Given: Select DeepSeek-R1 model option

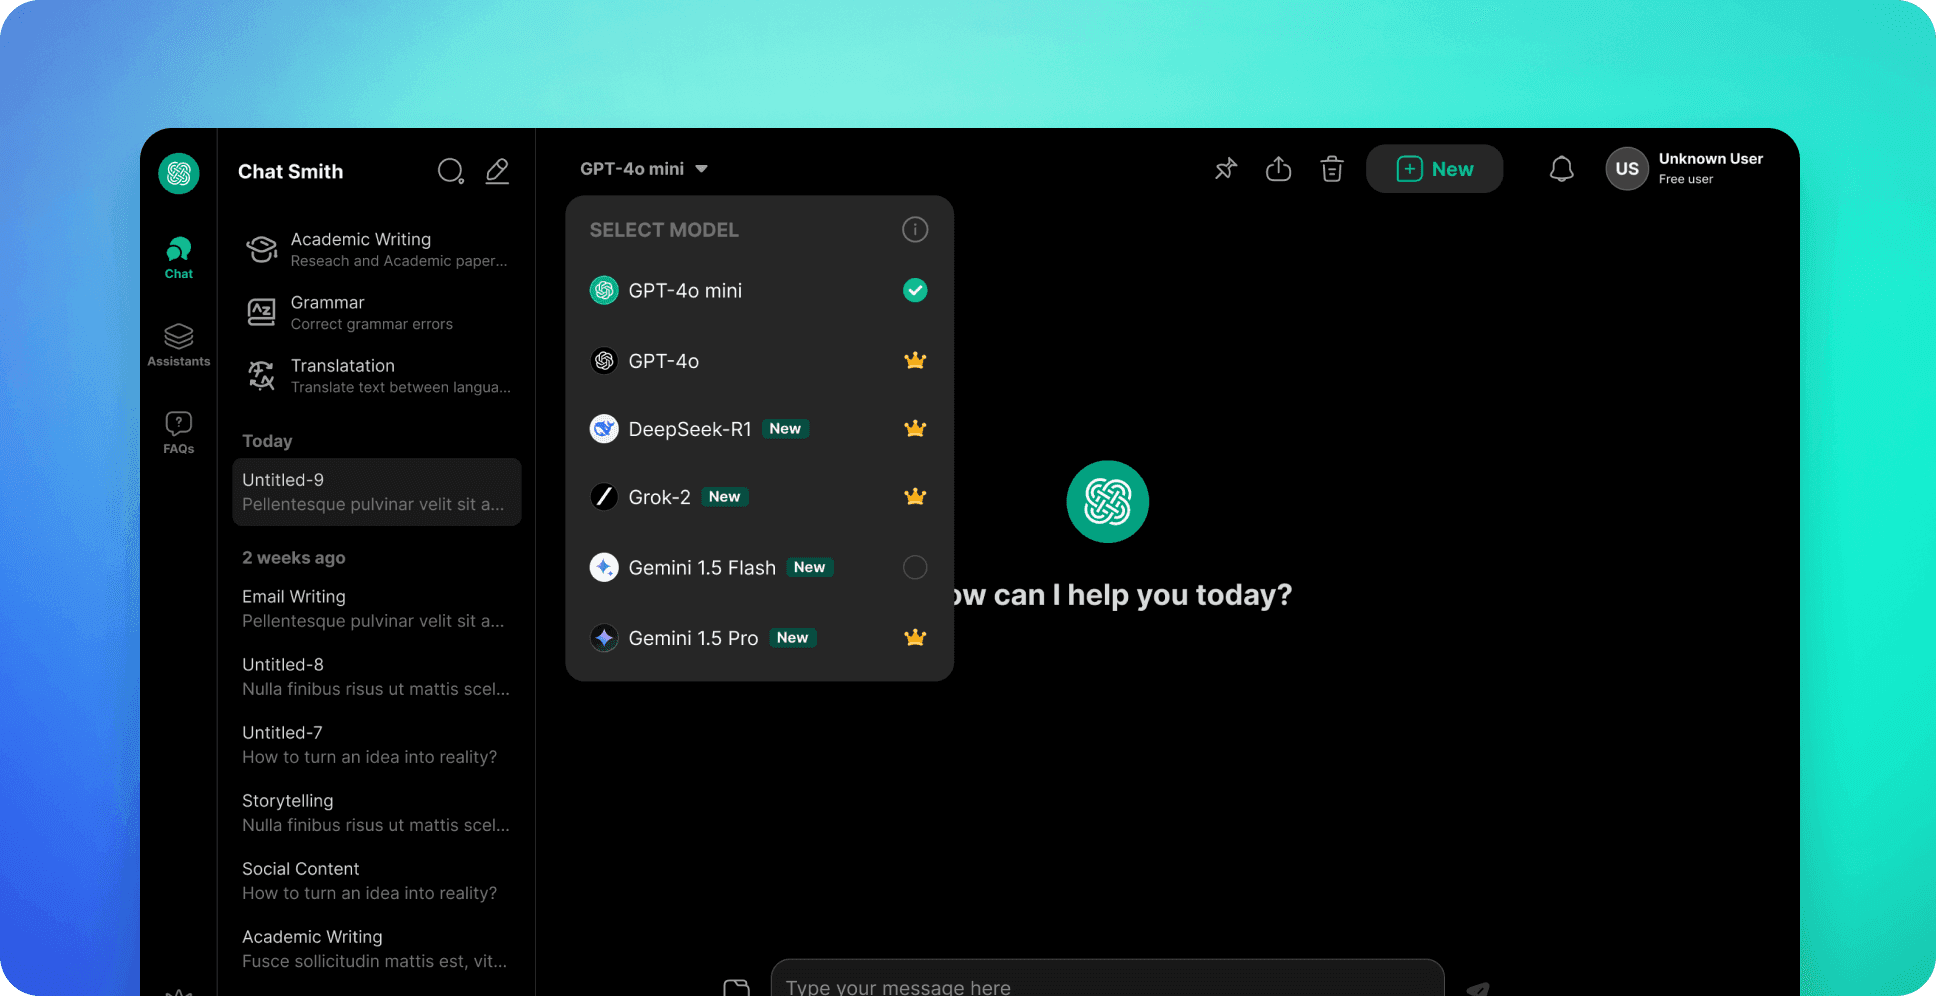Looking at the screenshot, I should click(x=759, y=429).
